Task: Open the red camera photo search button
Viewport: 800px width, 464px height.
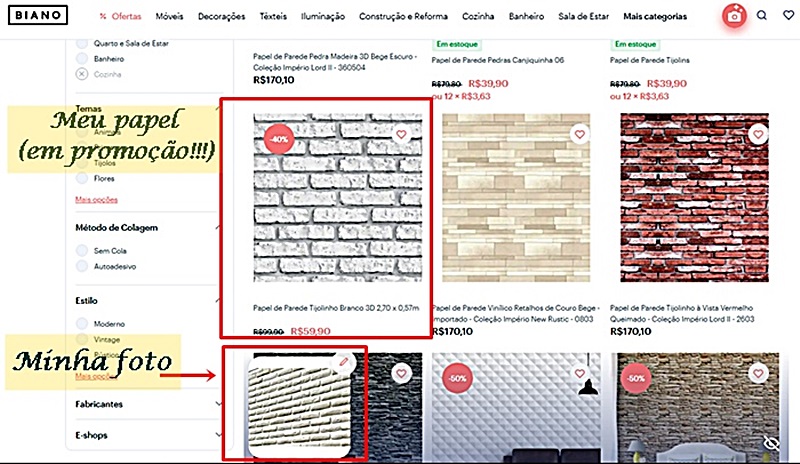Action: coord(734,16)
